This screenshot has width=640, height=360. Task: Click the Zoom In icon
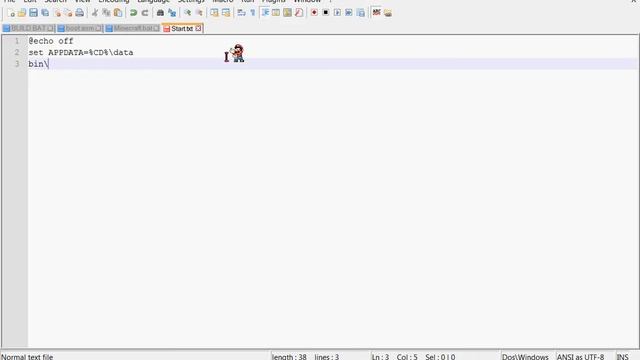coord(187,13)
